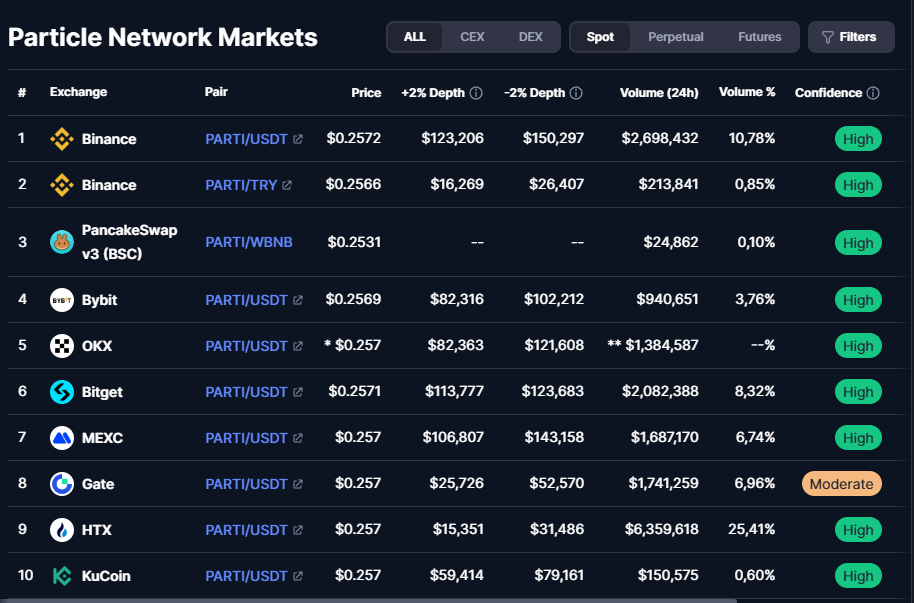Viewport: 914px width, 603px height.
Task: Select the Spot market tab
Action: [600, 37]
